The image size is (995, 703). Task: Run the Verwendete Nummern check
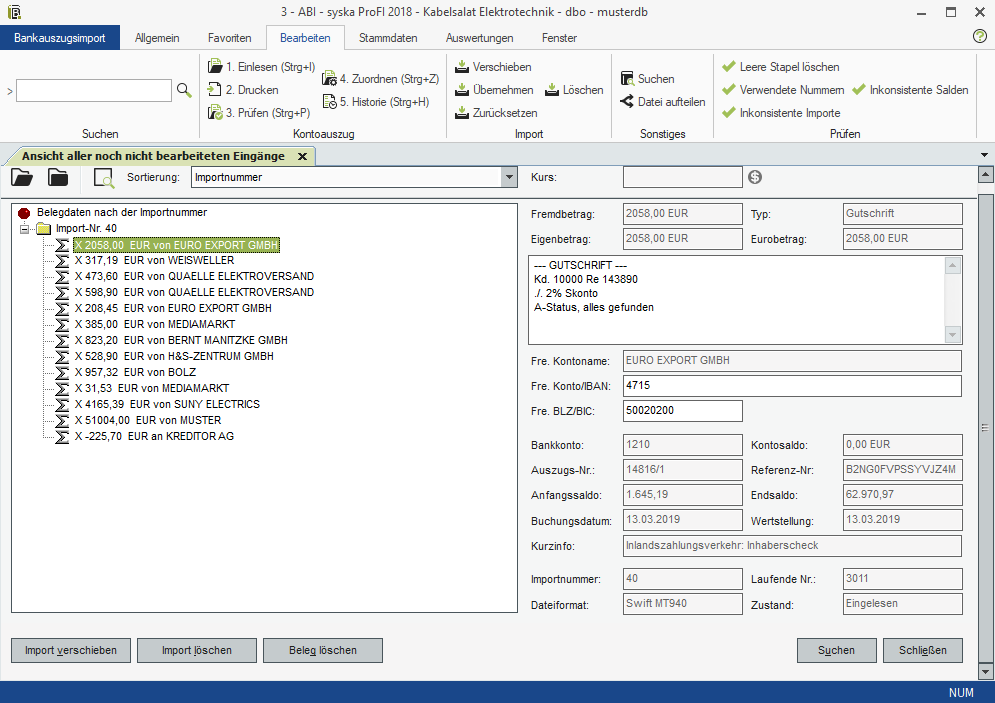[783, 89]
